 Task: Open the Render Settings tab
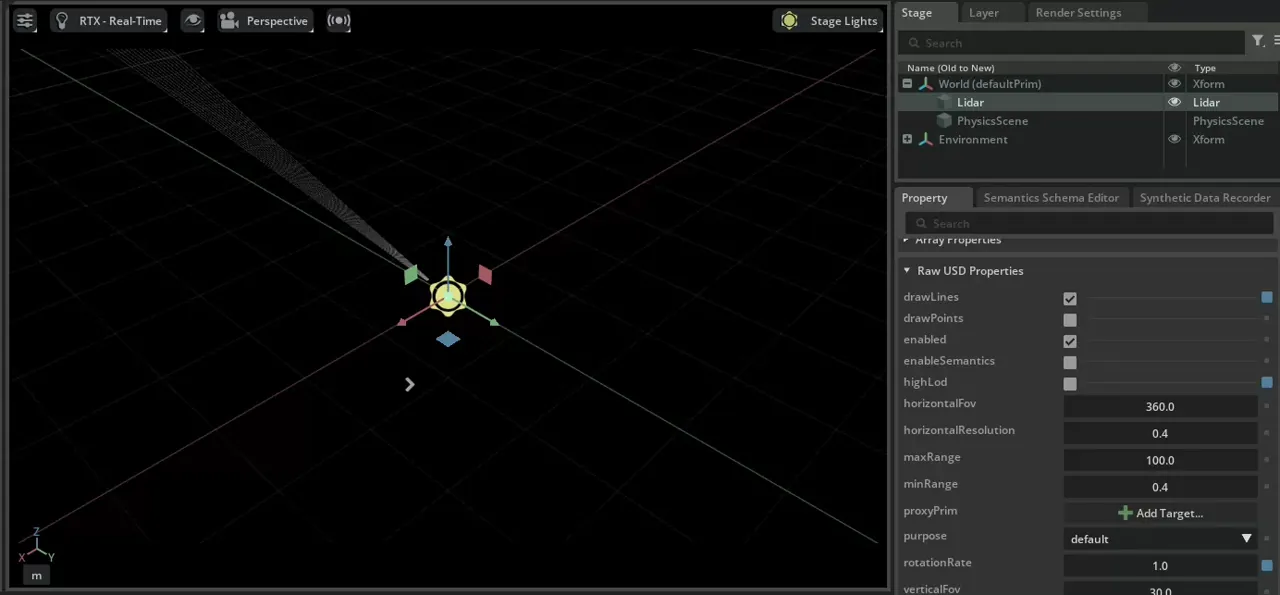pyautogui.click(x=1077, y=13)
